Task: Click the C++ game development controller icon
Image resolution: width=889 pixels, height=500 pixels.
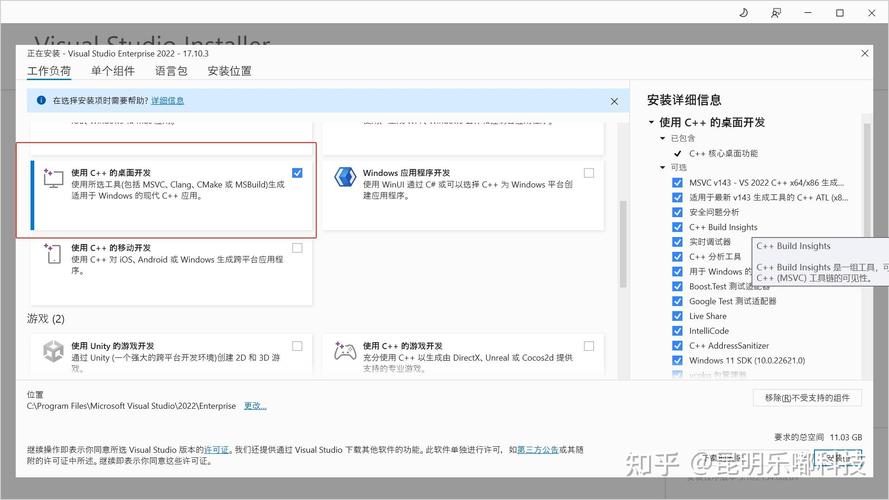Action: (345, 351)
